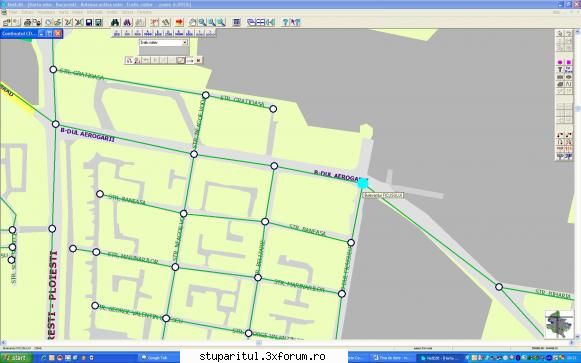
Task: Click the last magnifier zoom icon
Action: point(221,22)
